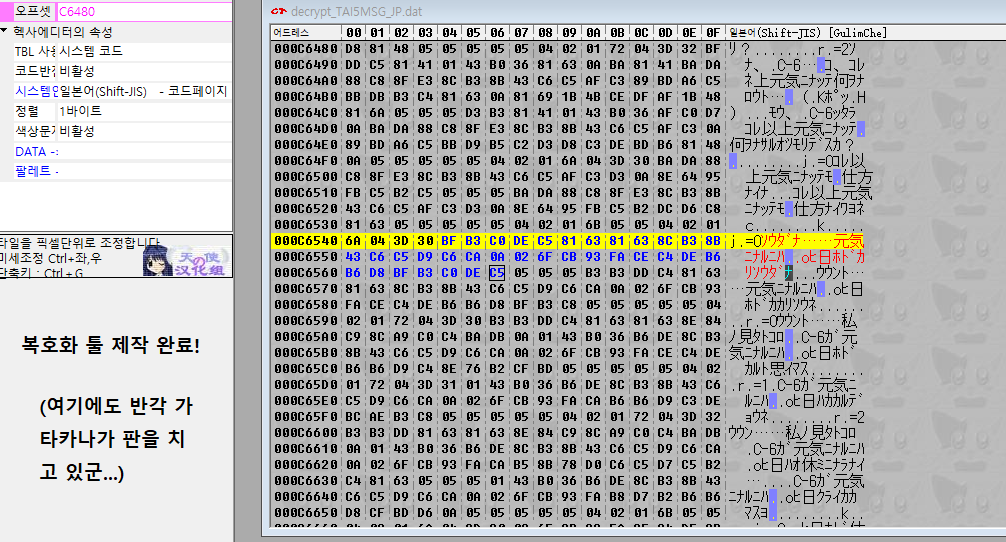This screenshot has height=542, width=1006.
Task: Select the highlighted address 000C6540
Action: point(306,241)
